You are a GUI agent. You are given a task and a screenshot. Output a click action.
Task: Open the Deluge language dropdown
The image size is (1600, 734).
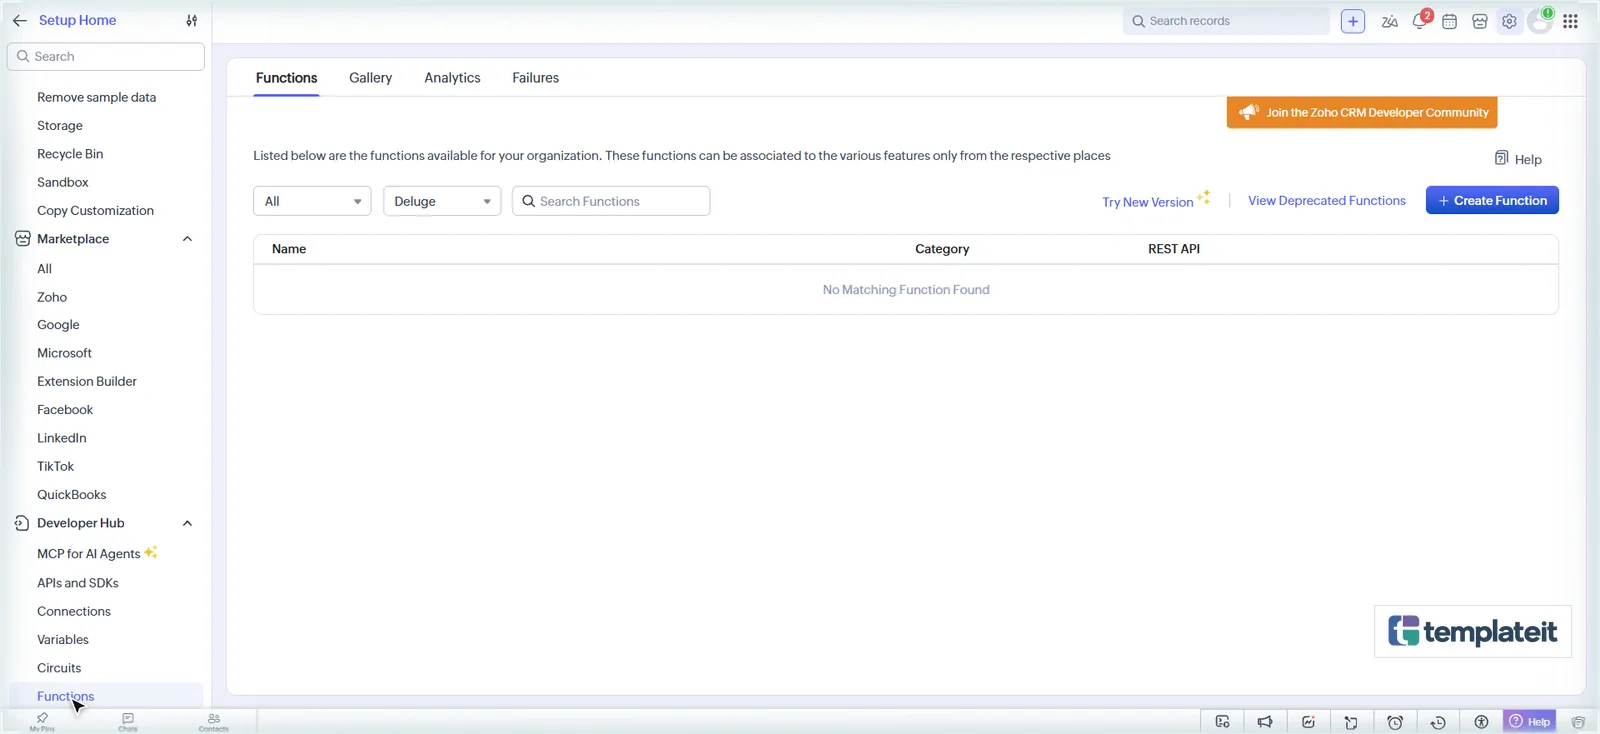442,201
